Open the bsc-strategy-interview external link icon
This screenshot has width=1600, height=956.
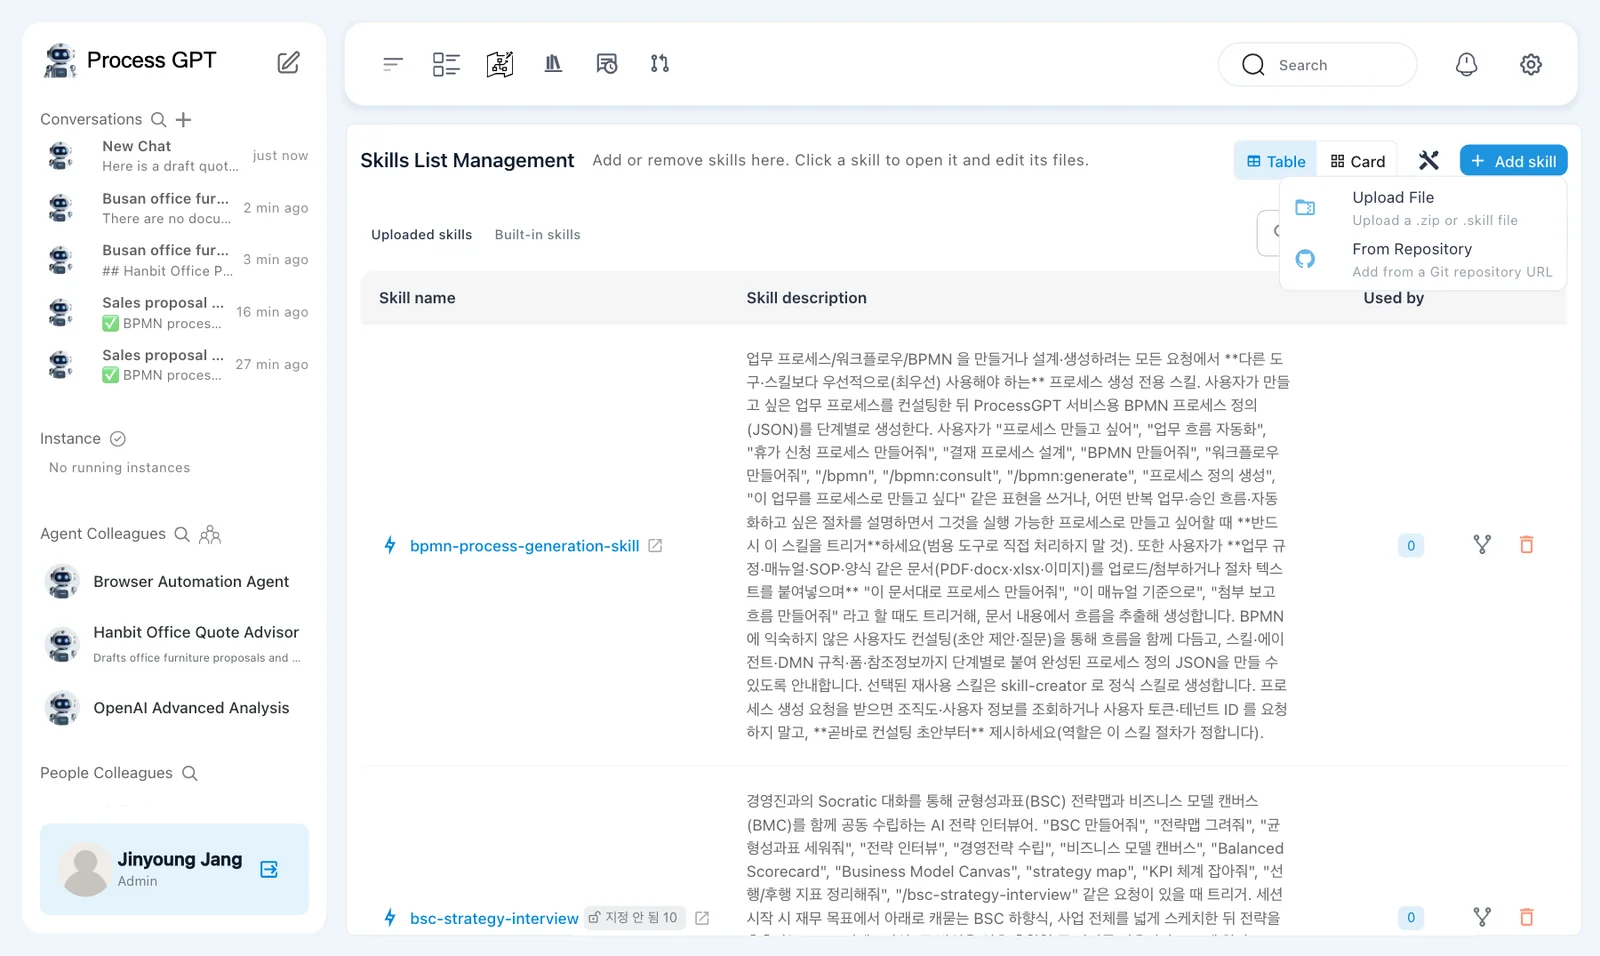(x=702, y=918)
